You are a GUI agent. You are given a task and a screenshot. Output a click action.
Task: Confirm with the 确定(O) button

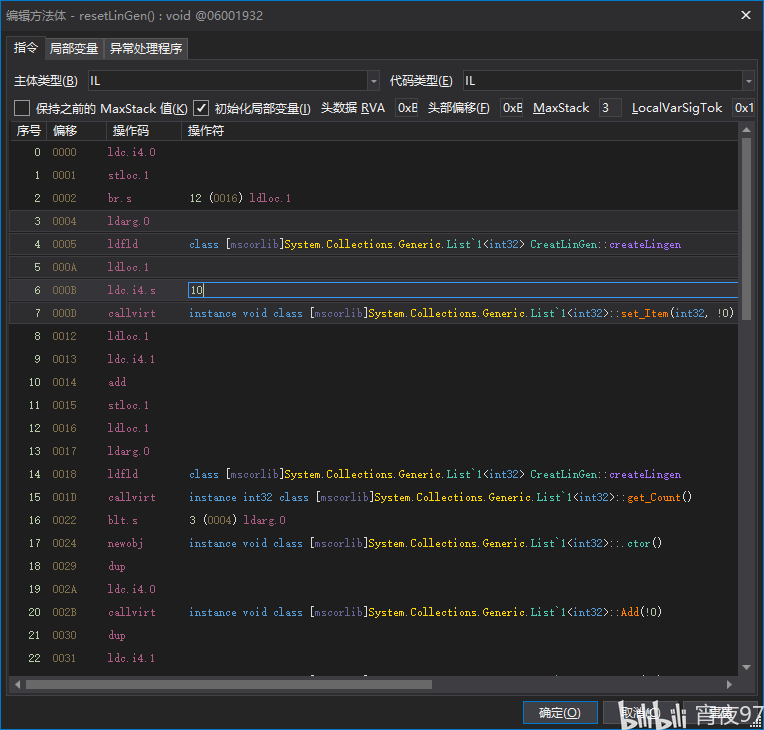[560, 713]
